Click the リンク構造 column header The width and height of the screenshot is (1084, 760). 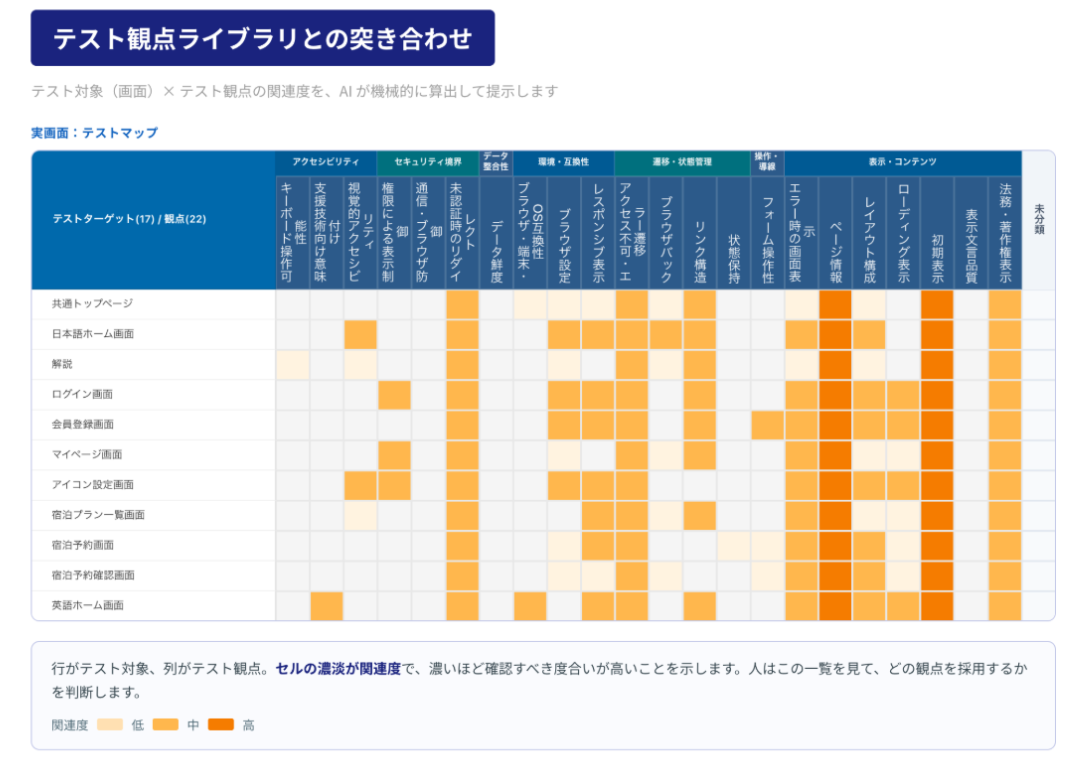[x=700, y=232]
